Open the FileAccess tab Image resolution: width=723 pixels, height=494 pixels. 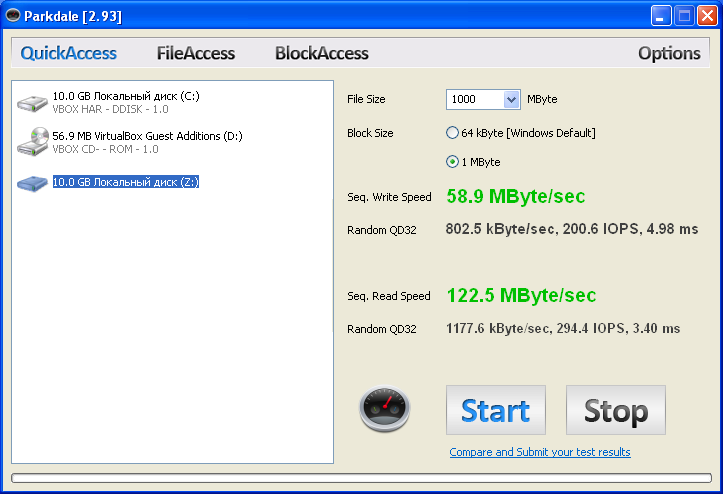(196, 53)
